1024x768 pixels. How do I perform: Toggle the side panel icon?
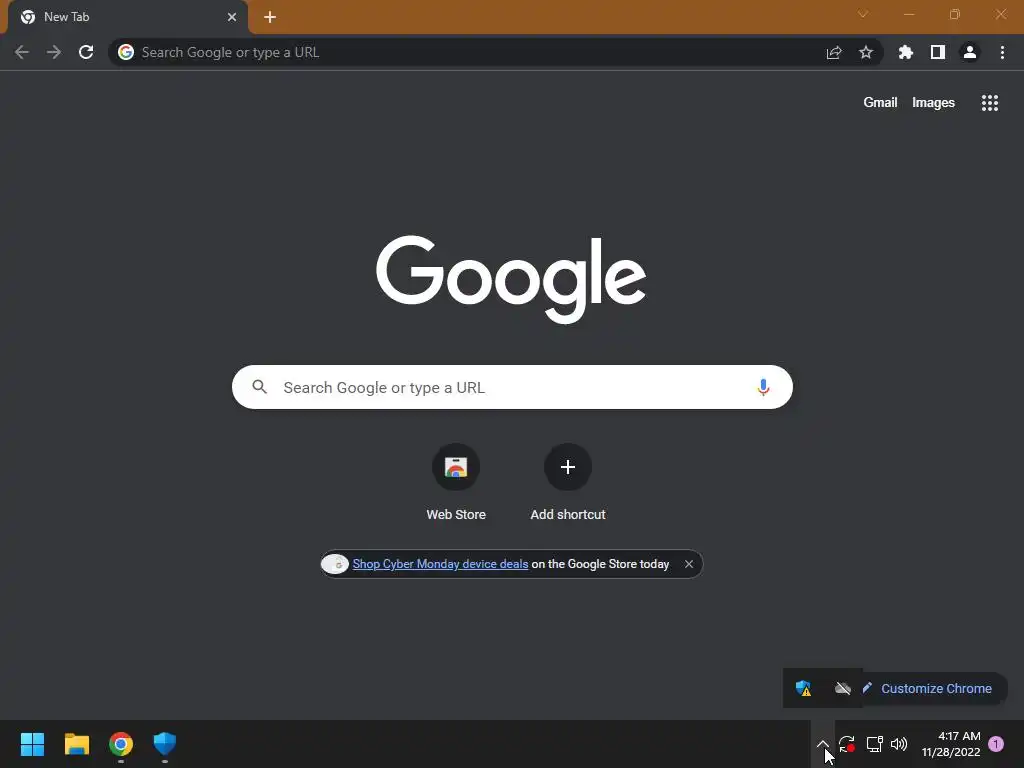938,52
